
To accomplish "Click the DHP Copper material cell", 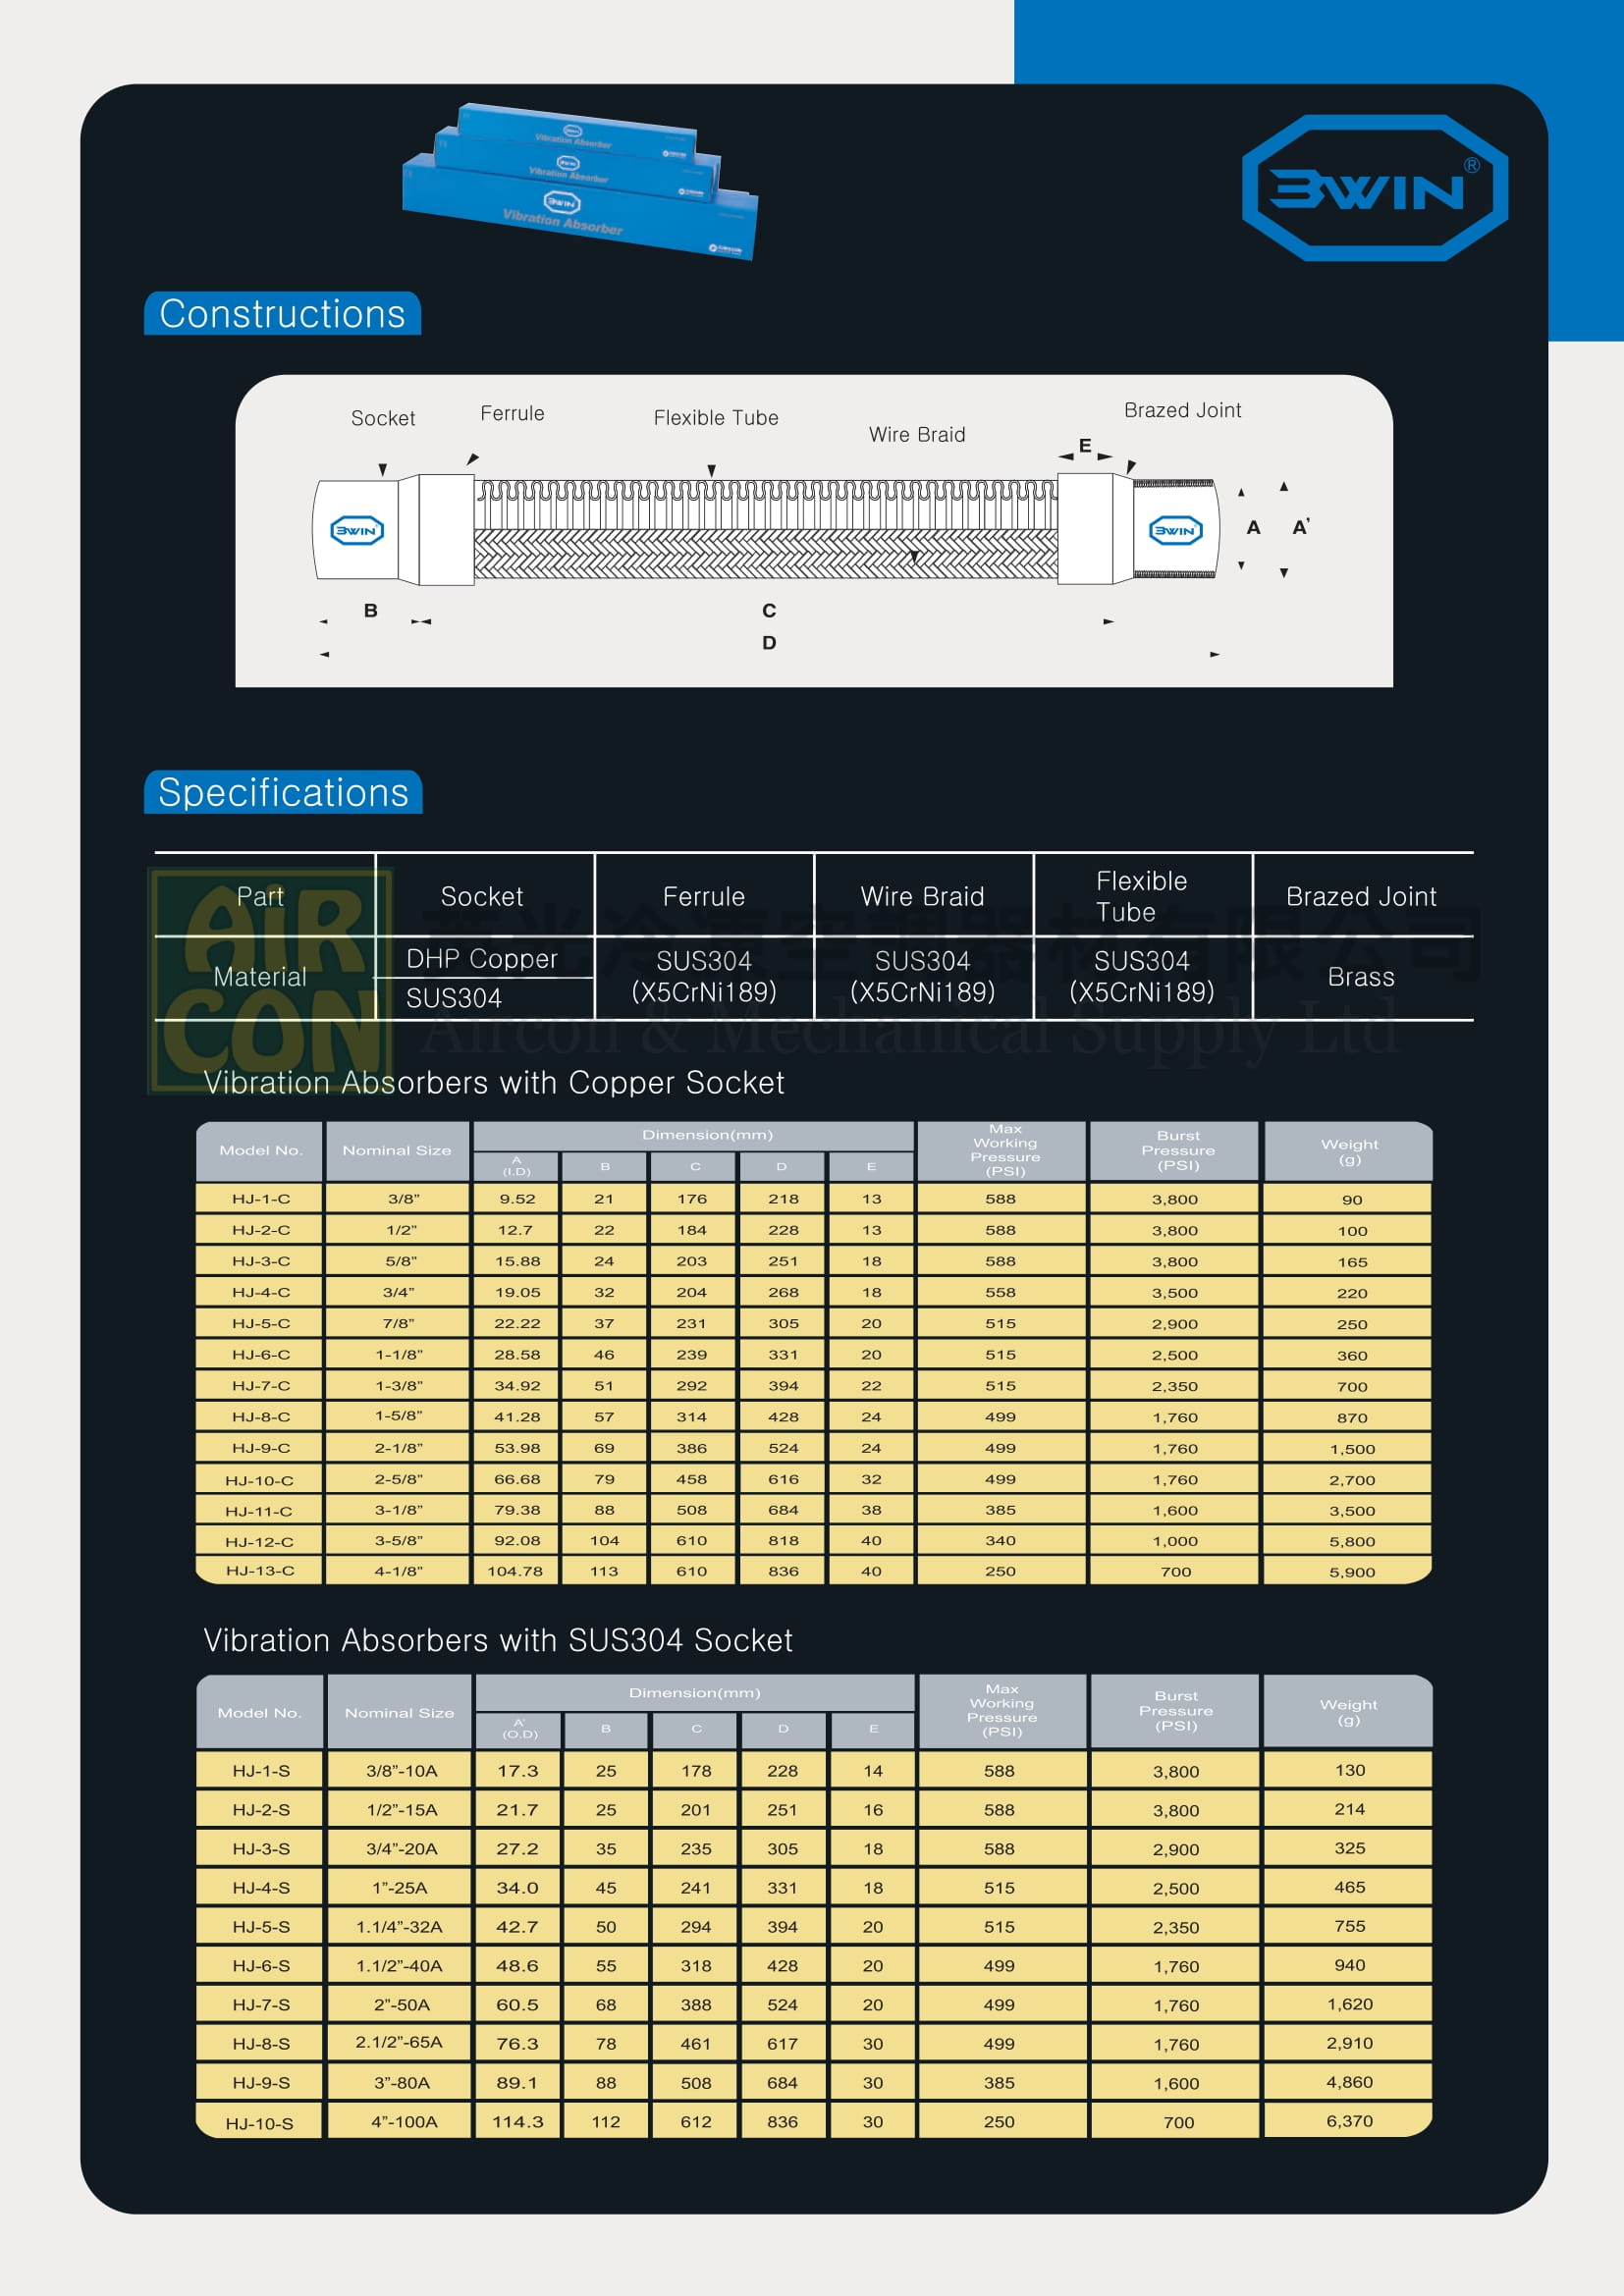I will (482, 959).
